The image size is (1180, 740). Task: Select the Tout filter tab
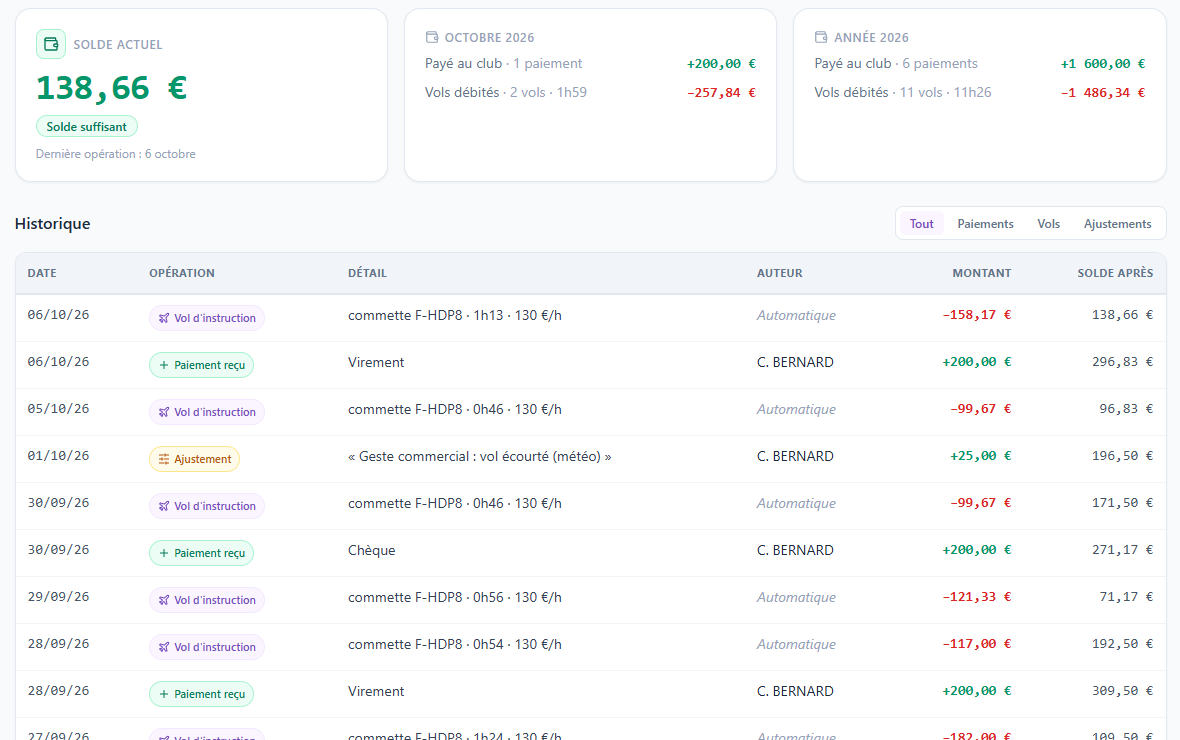(x=921, y=224)
